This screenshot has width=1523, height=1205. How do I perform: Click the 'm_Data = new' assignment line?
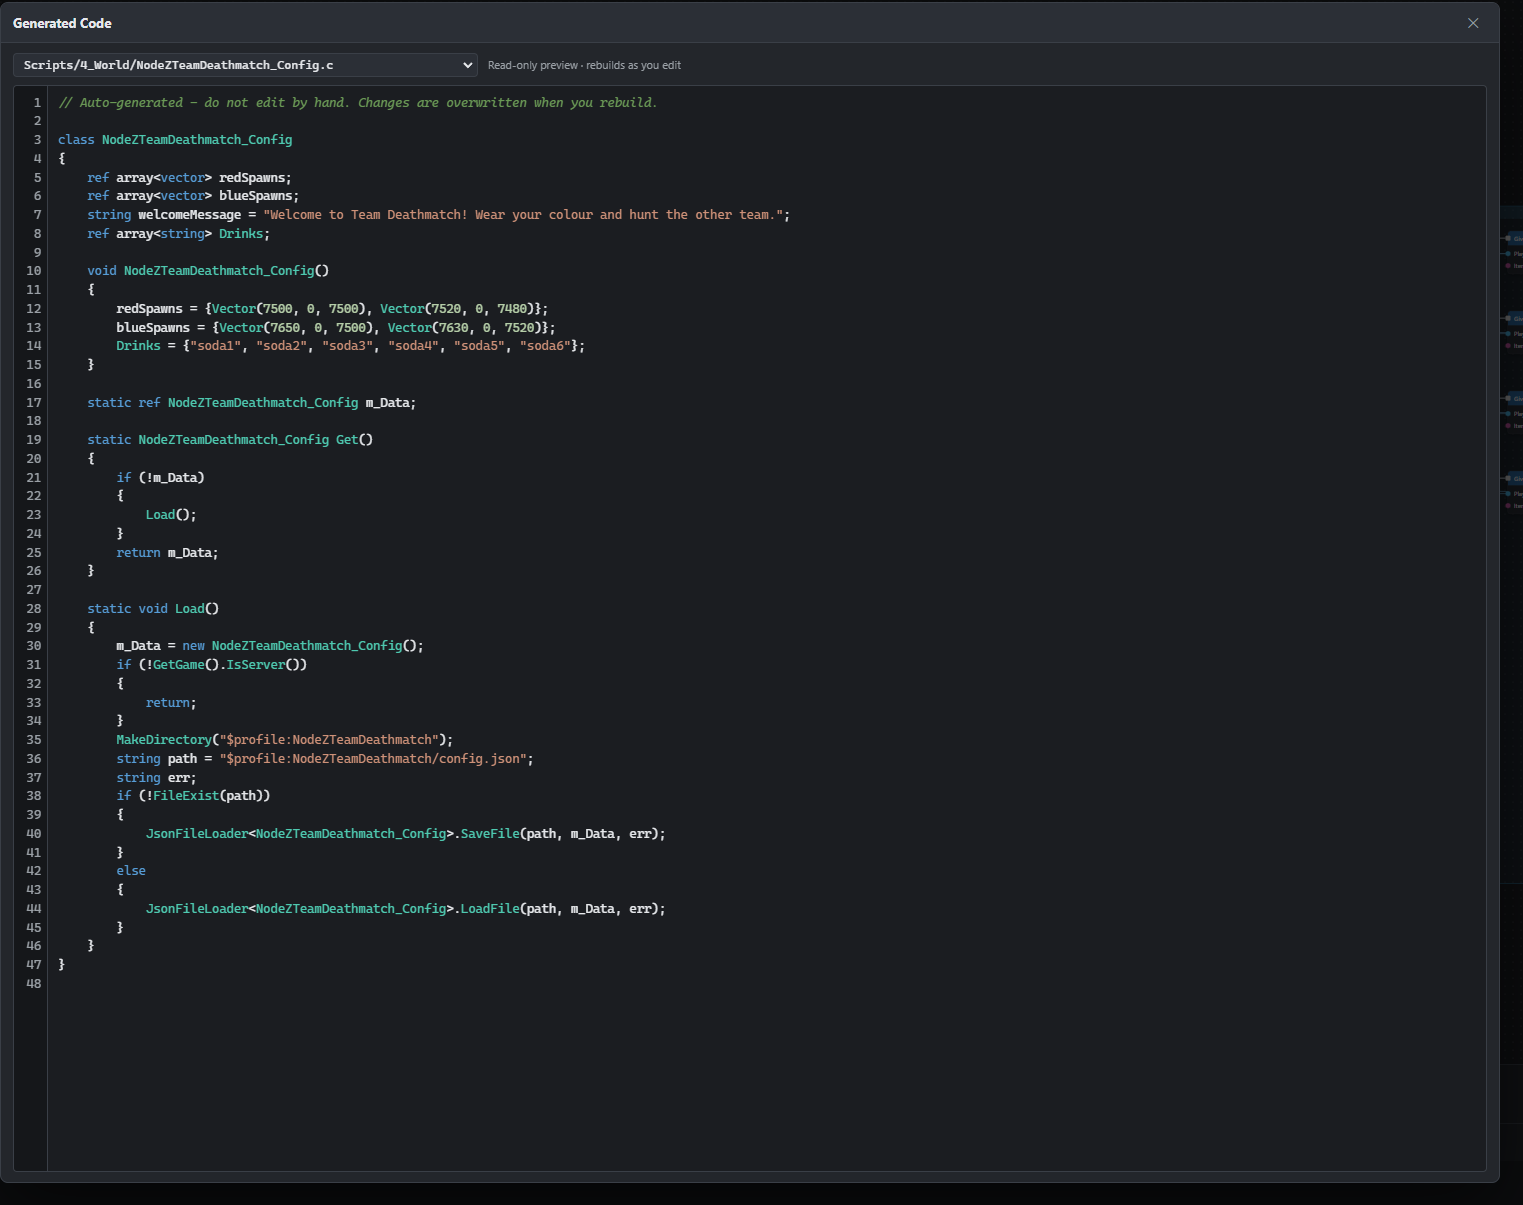coord(270,646)
